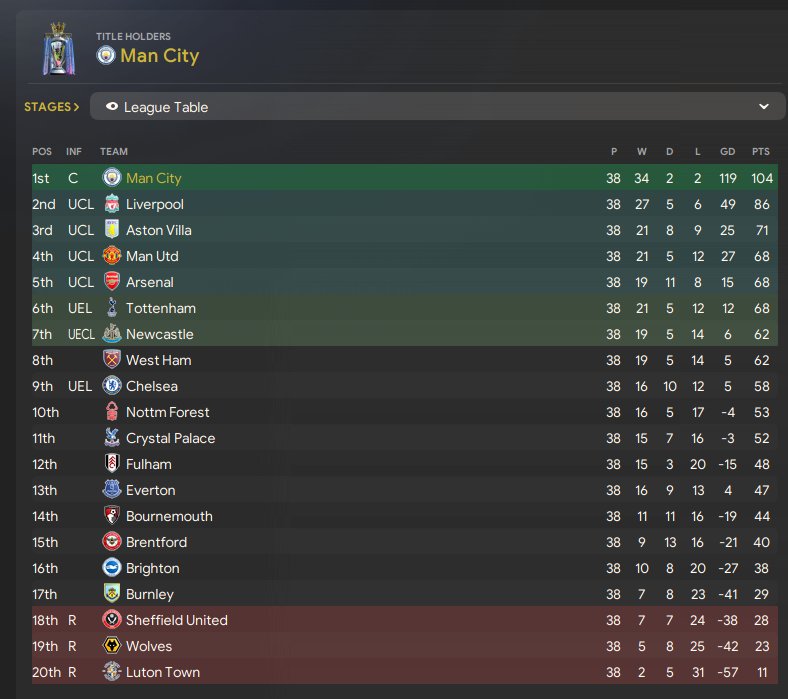Click the Brighton club badge

click(112, 568)
